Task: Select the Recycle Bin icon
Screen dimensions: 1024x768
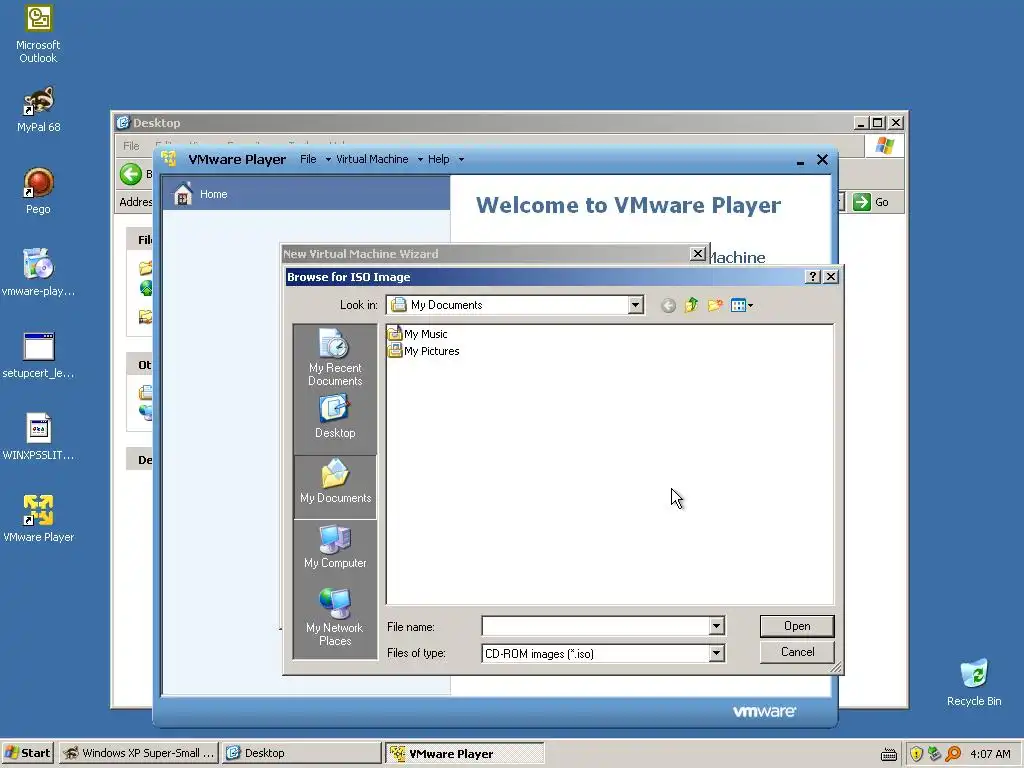Action: 974,682
